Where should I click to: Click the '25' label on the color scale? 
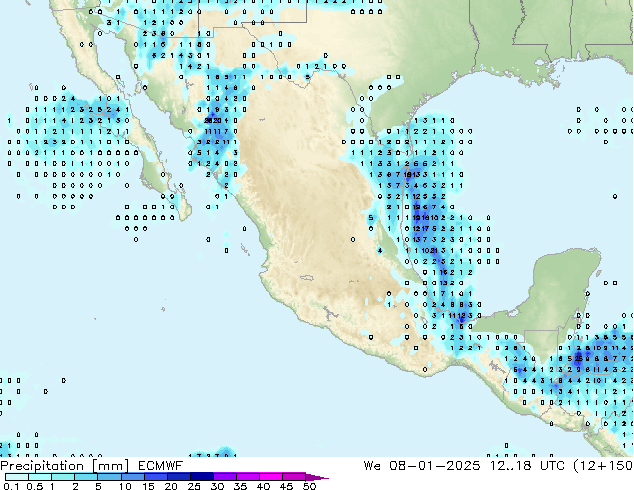194,487
